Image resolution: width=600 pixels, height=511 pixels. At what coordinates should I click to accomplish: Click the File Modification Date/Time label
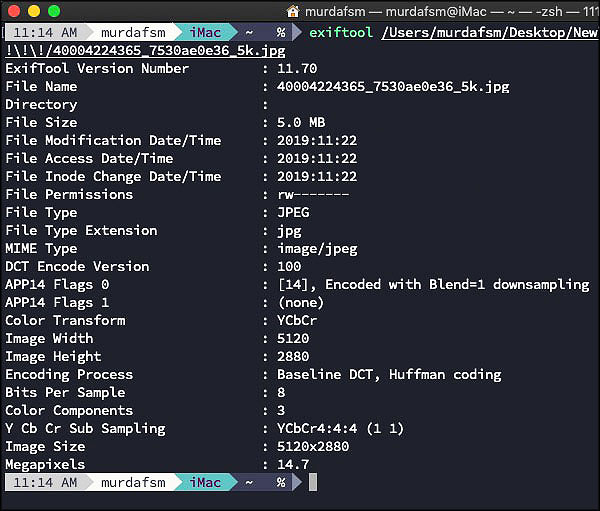113,140
